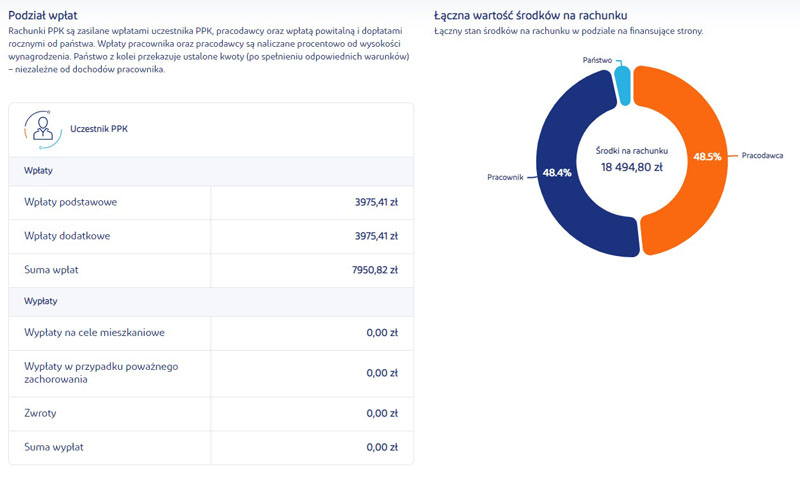Click the 48.5% label on the chart
The height and width of the screenshot is (478, 800).
tap(706, 156)
